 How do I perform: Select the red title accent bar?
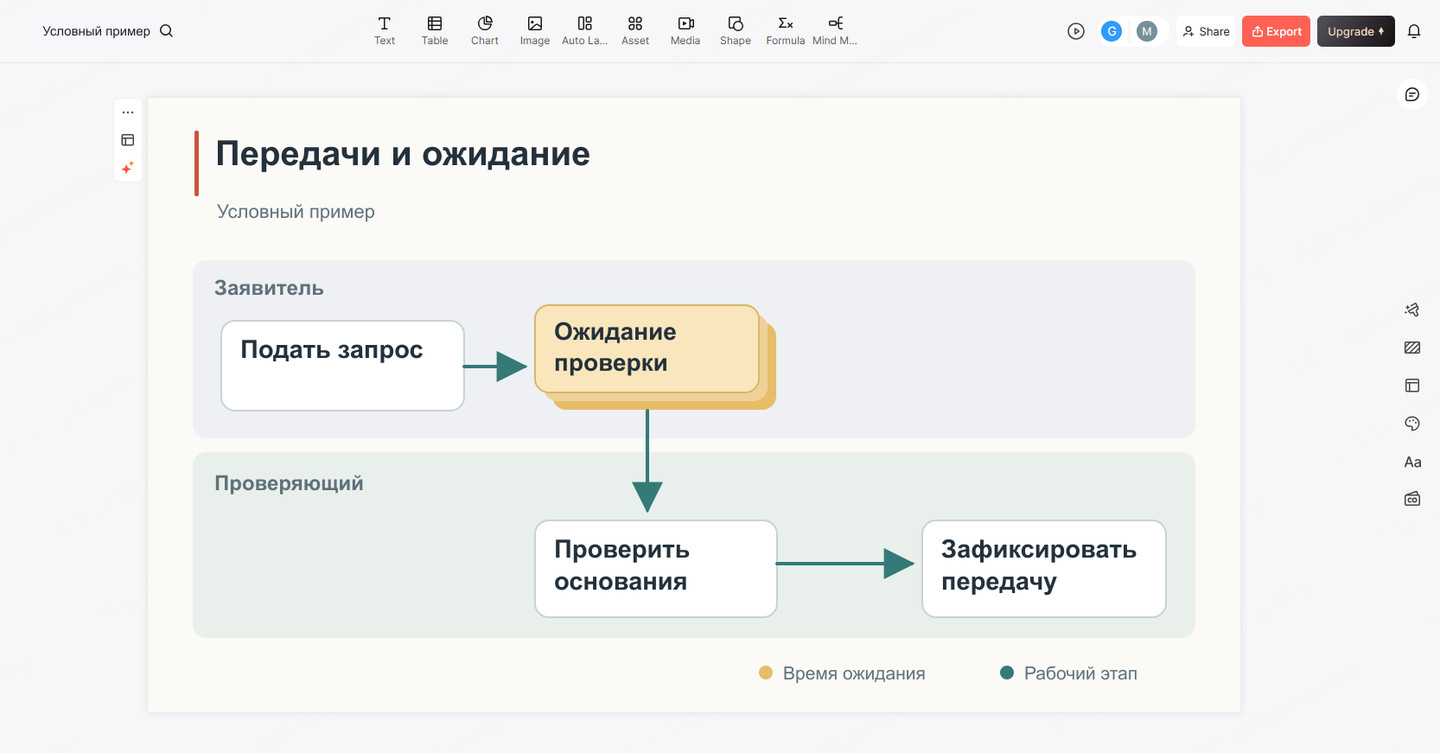[196, 163]
